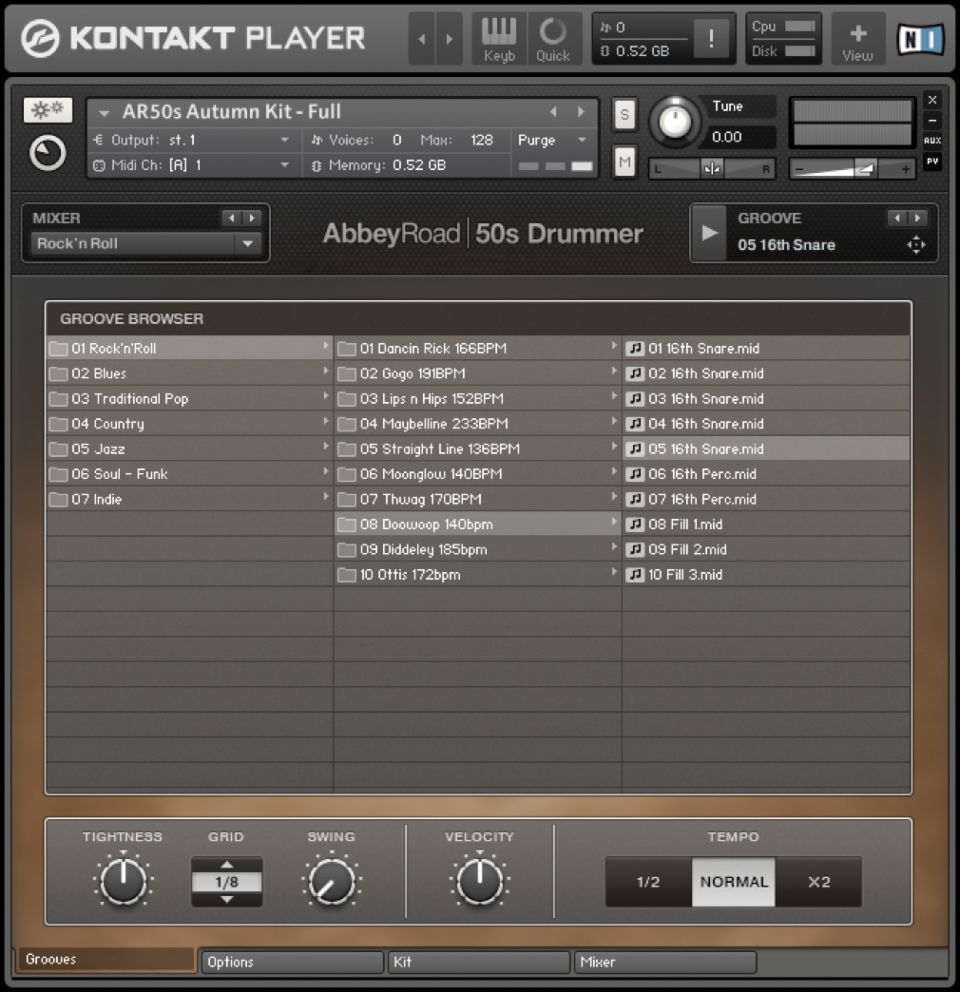Click the Native Instruments NI logo
960x992 pixels.
[920, 39]
